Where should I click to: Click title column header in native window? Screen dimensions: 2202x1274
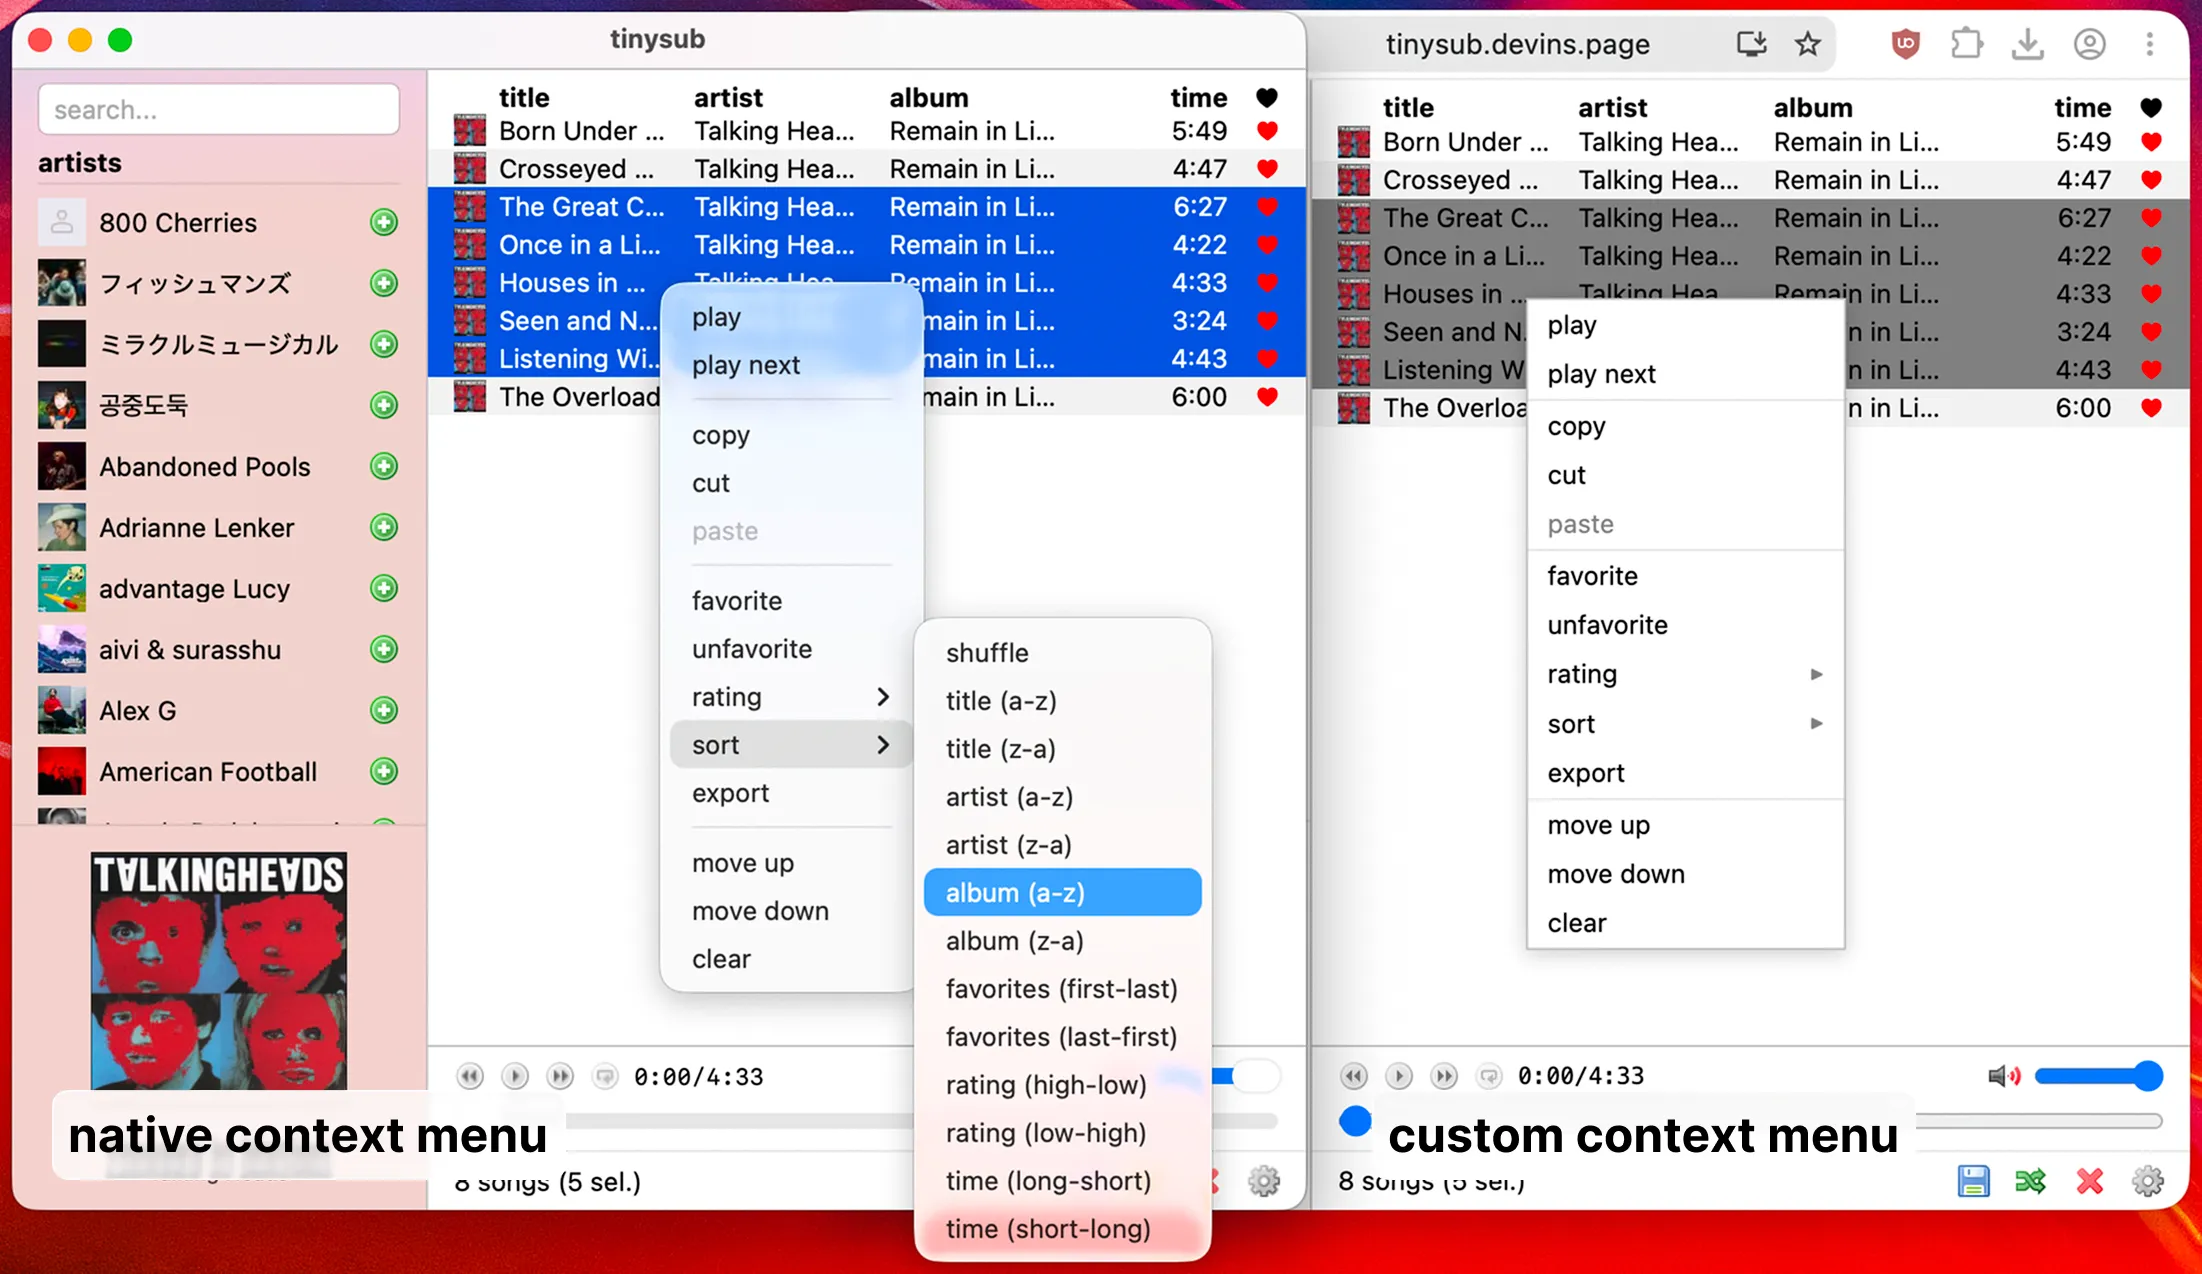click(524, 97)
